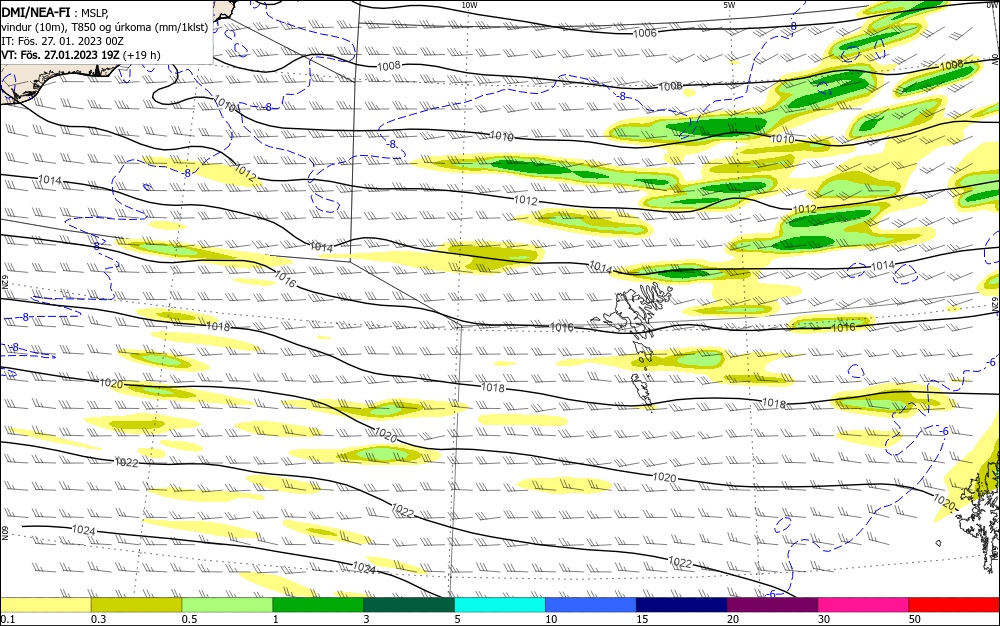This screenshot has height=626, width=1000.
Task: Click the -6 isotherm label at bottom
Action: tap(771, 593)
